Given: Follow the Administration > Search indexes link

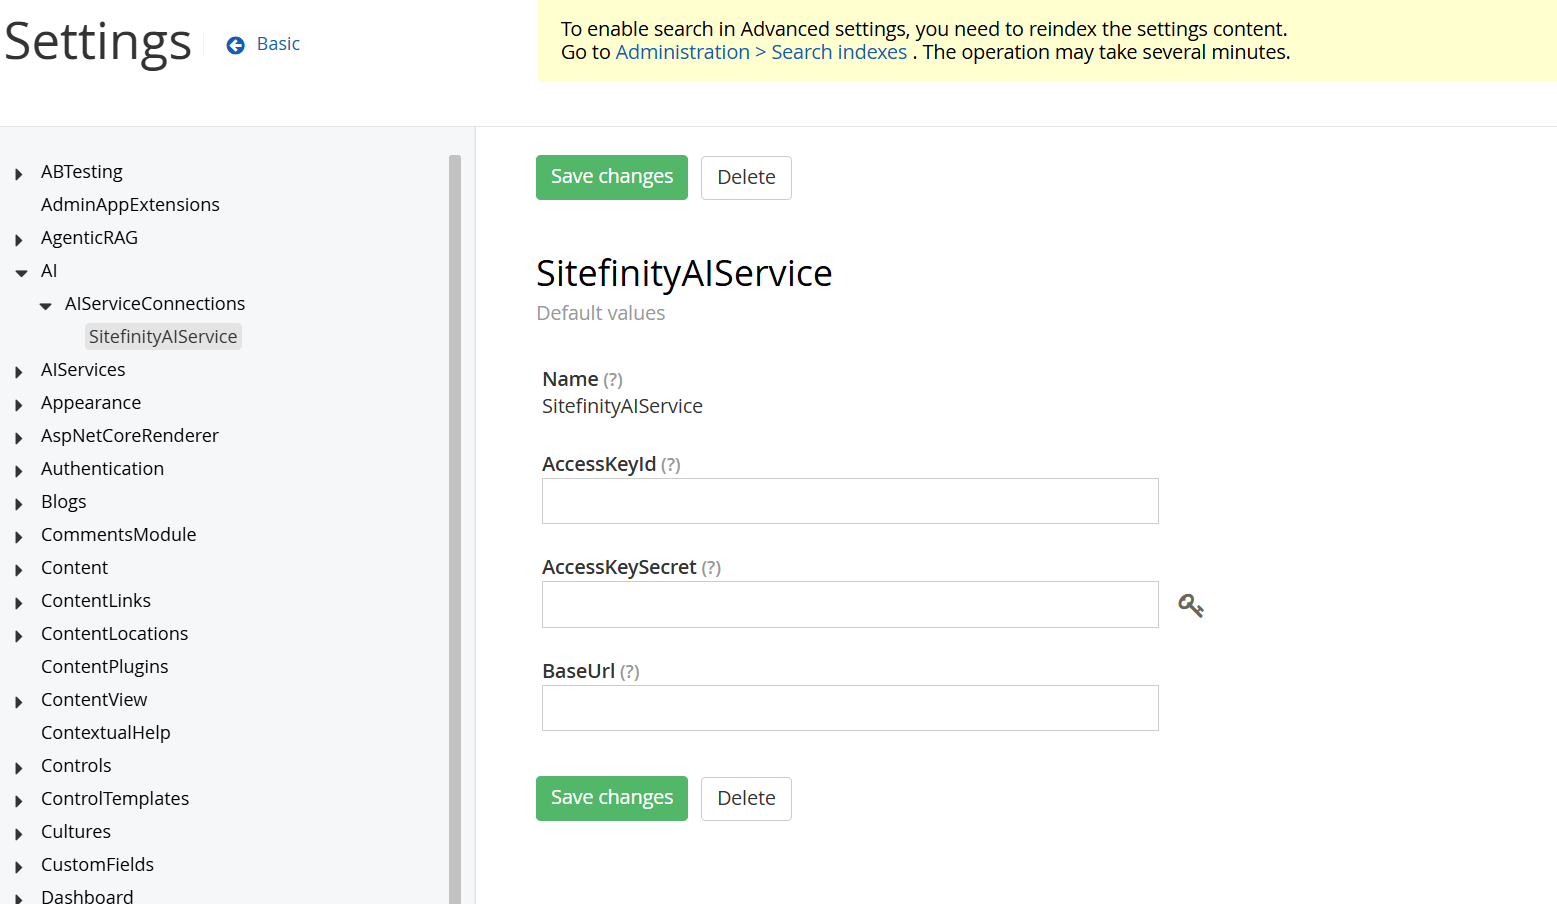Looking at the screenshot, I should 761,52.
